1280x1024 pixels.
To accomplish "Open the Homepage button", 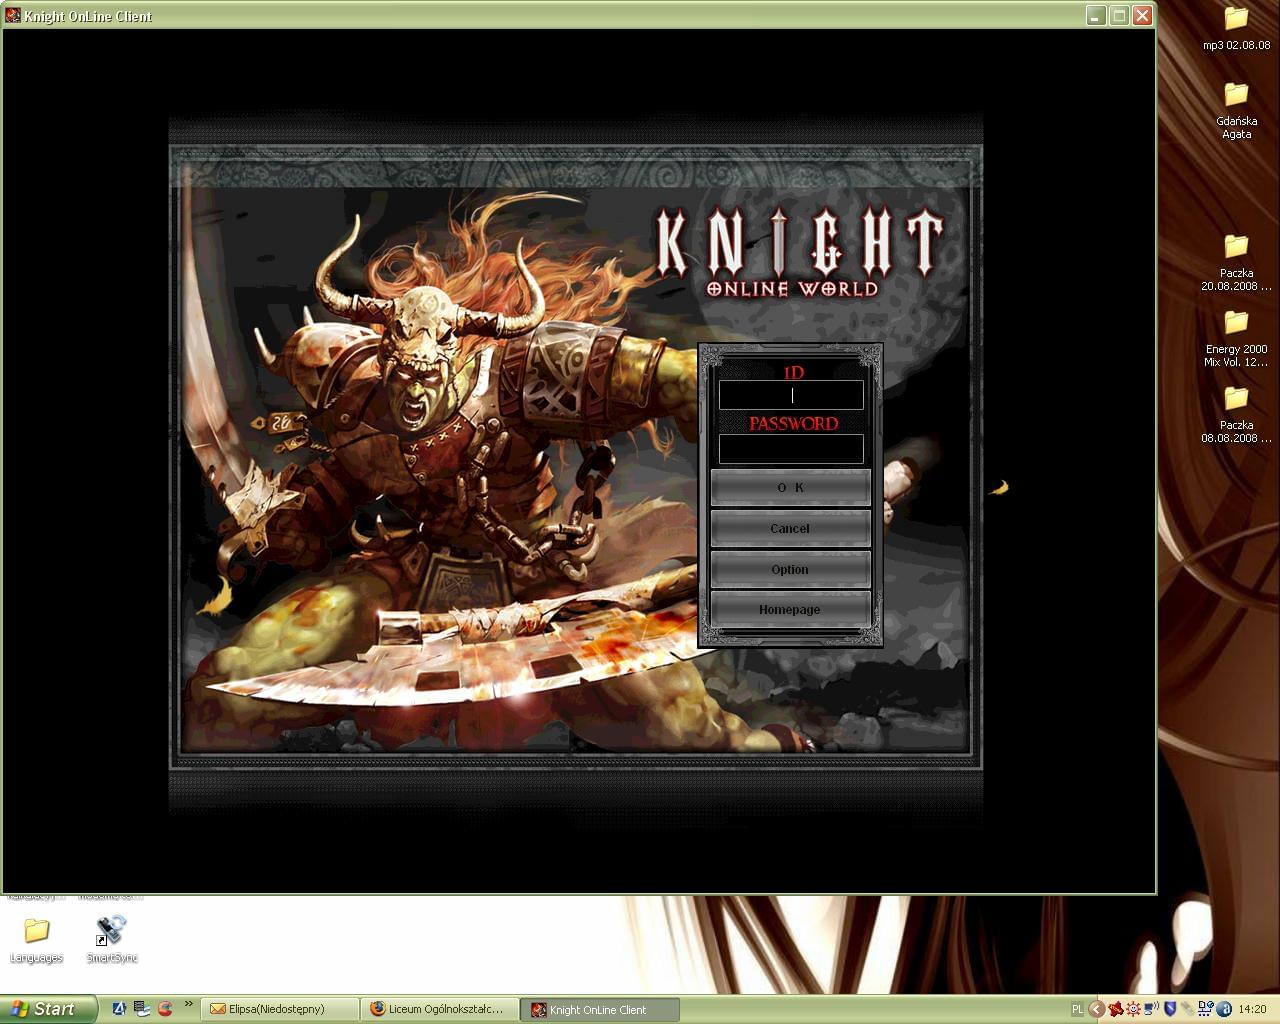I will tap(790, 609).
